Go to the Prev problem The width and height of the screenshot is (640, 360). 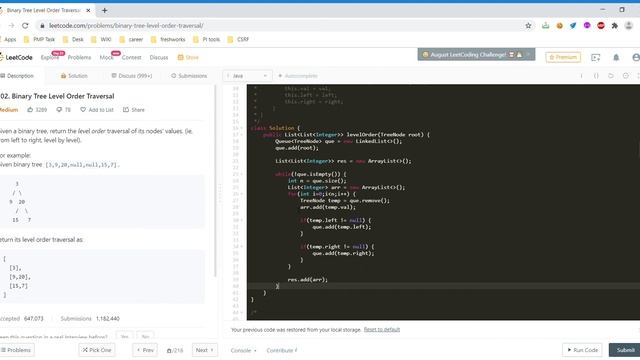point(145,350)
